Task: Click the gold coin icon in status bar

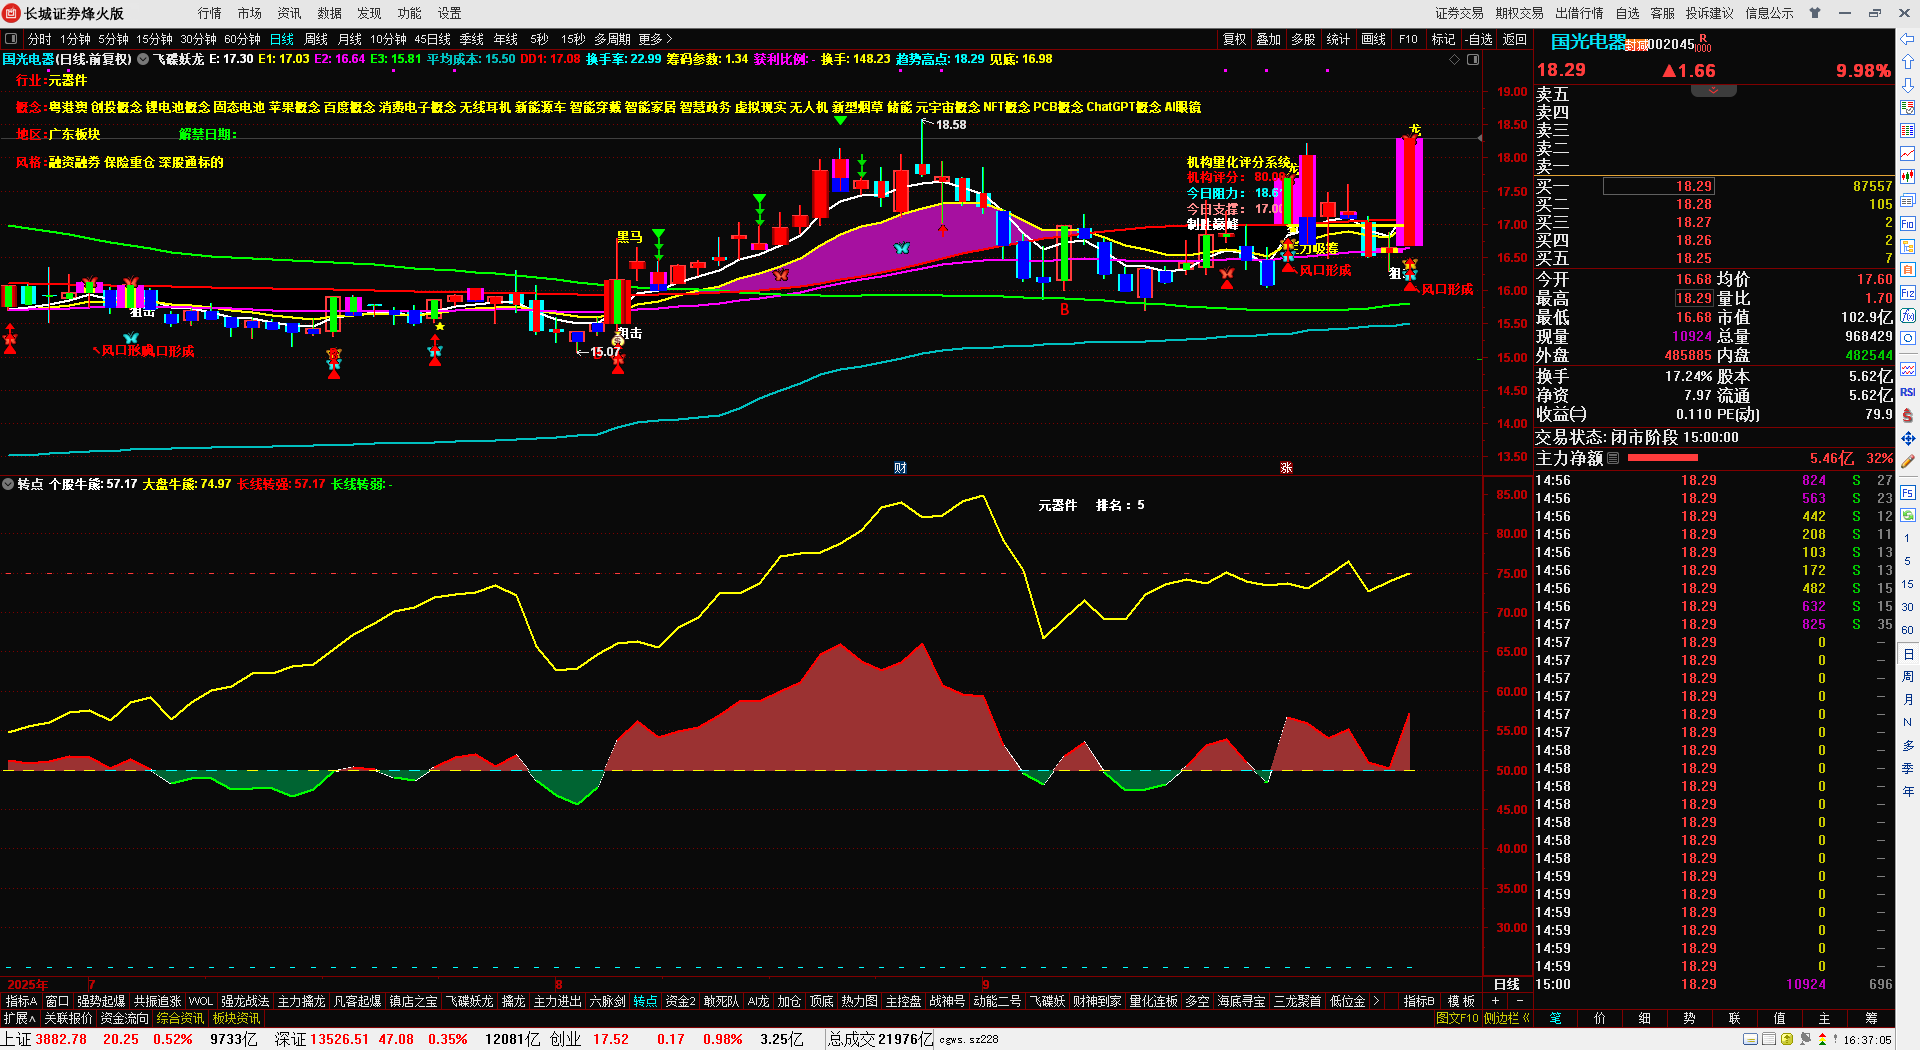Action: coord(1787,1040)
